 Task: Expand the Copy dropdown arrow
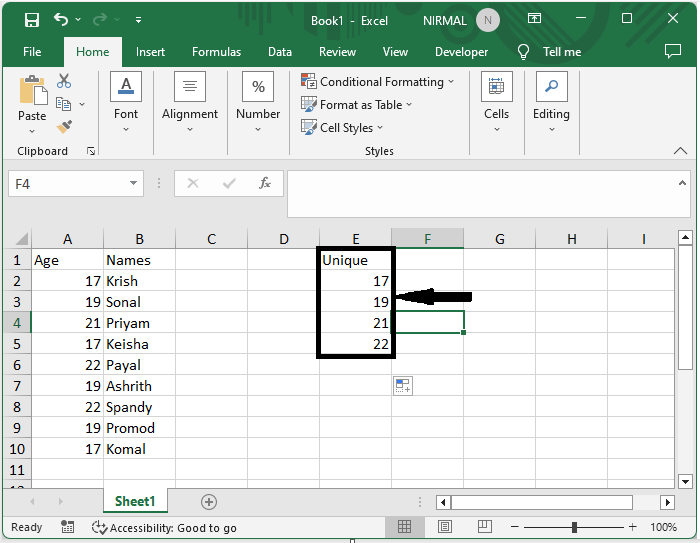pyautogui.click(x=82, y=104)
